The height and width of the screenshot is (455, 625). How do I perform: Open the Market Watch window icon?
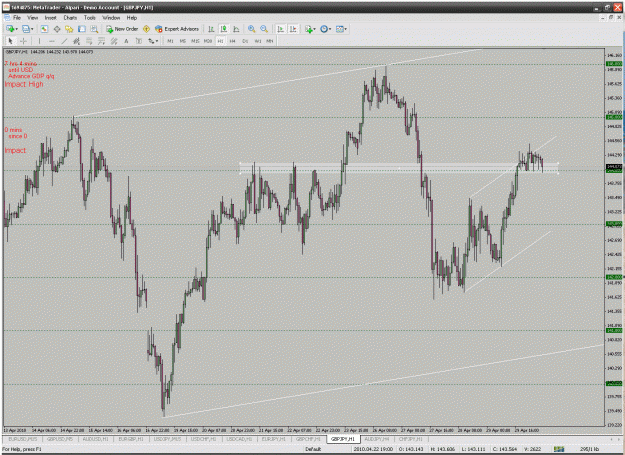[44, 29]
